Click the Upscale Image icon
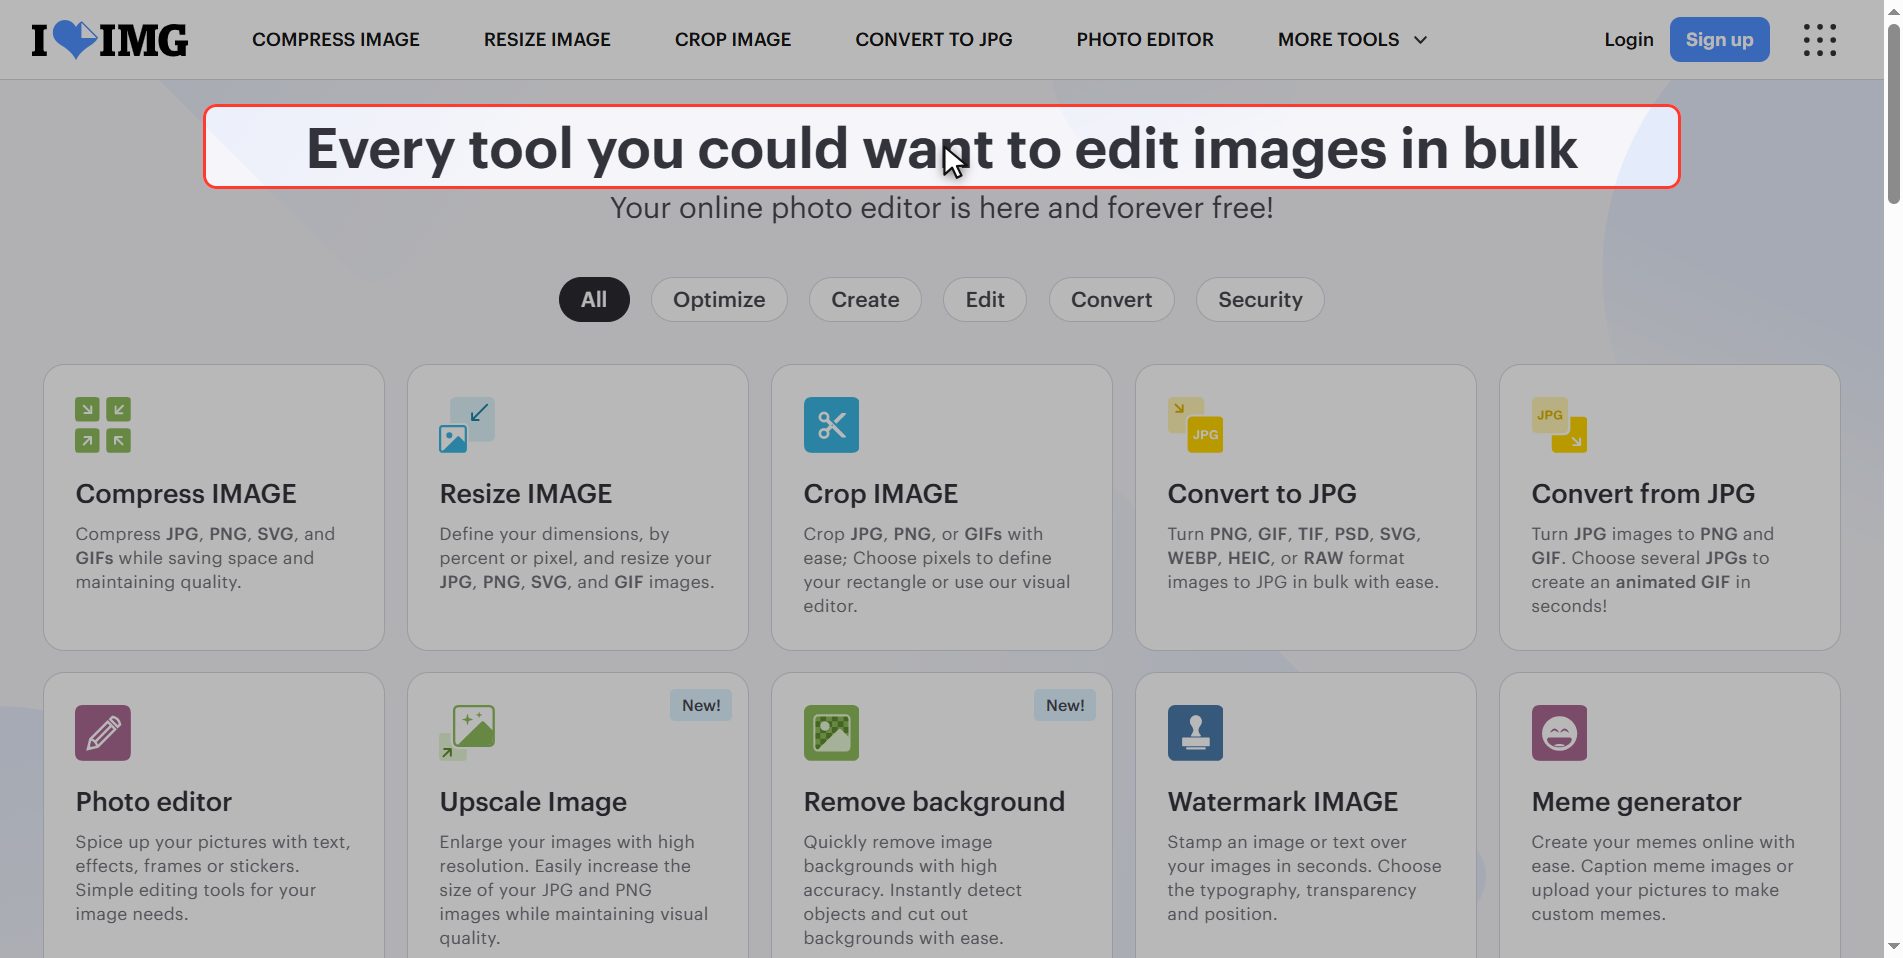 click(x=467, y=733)
